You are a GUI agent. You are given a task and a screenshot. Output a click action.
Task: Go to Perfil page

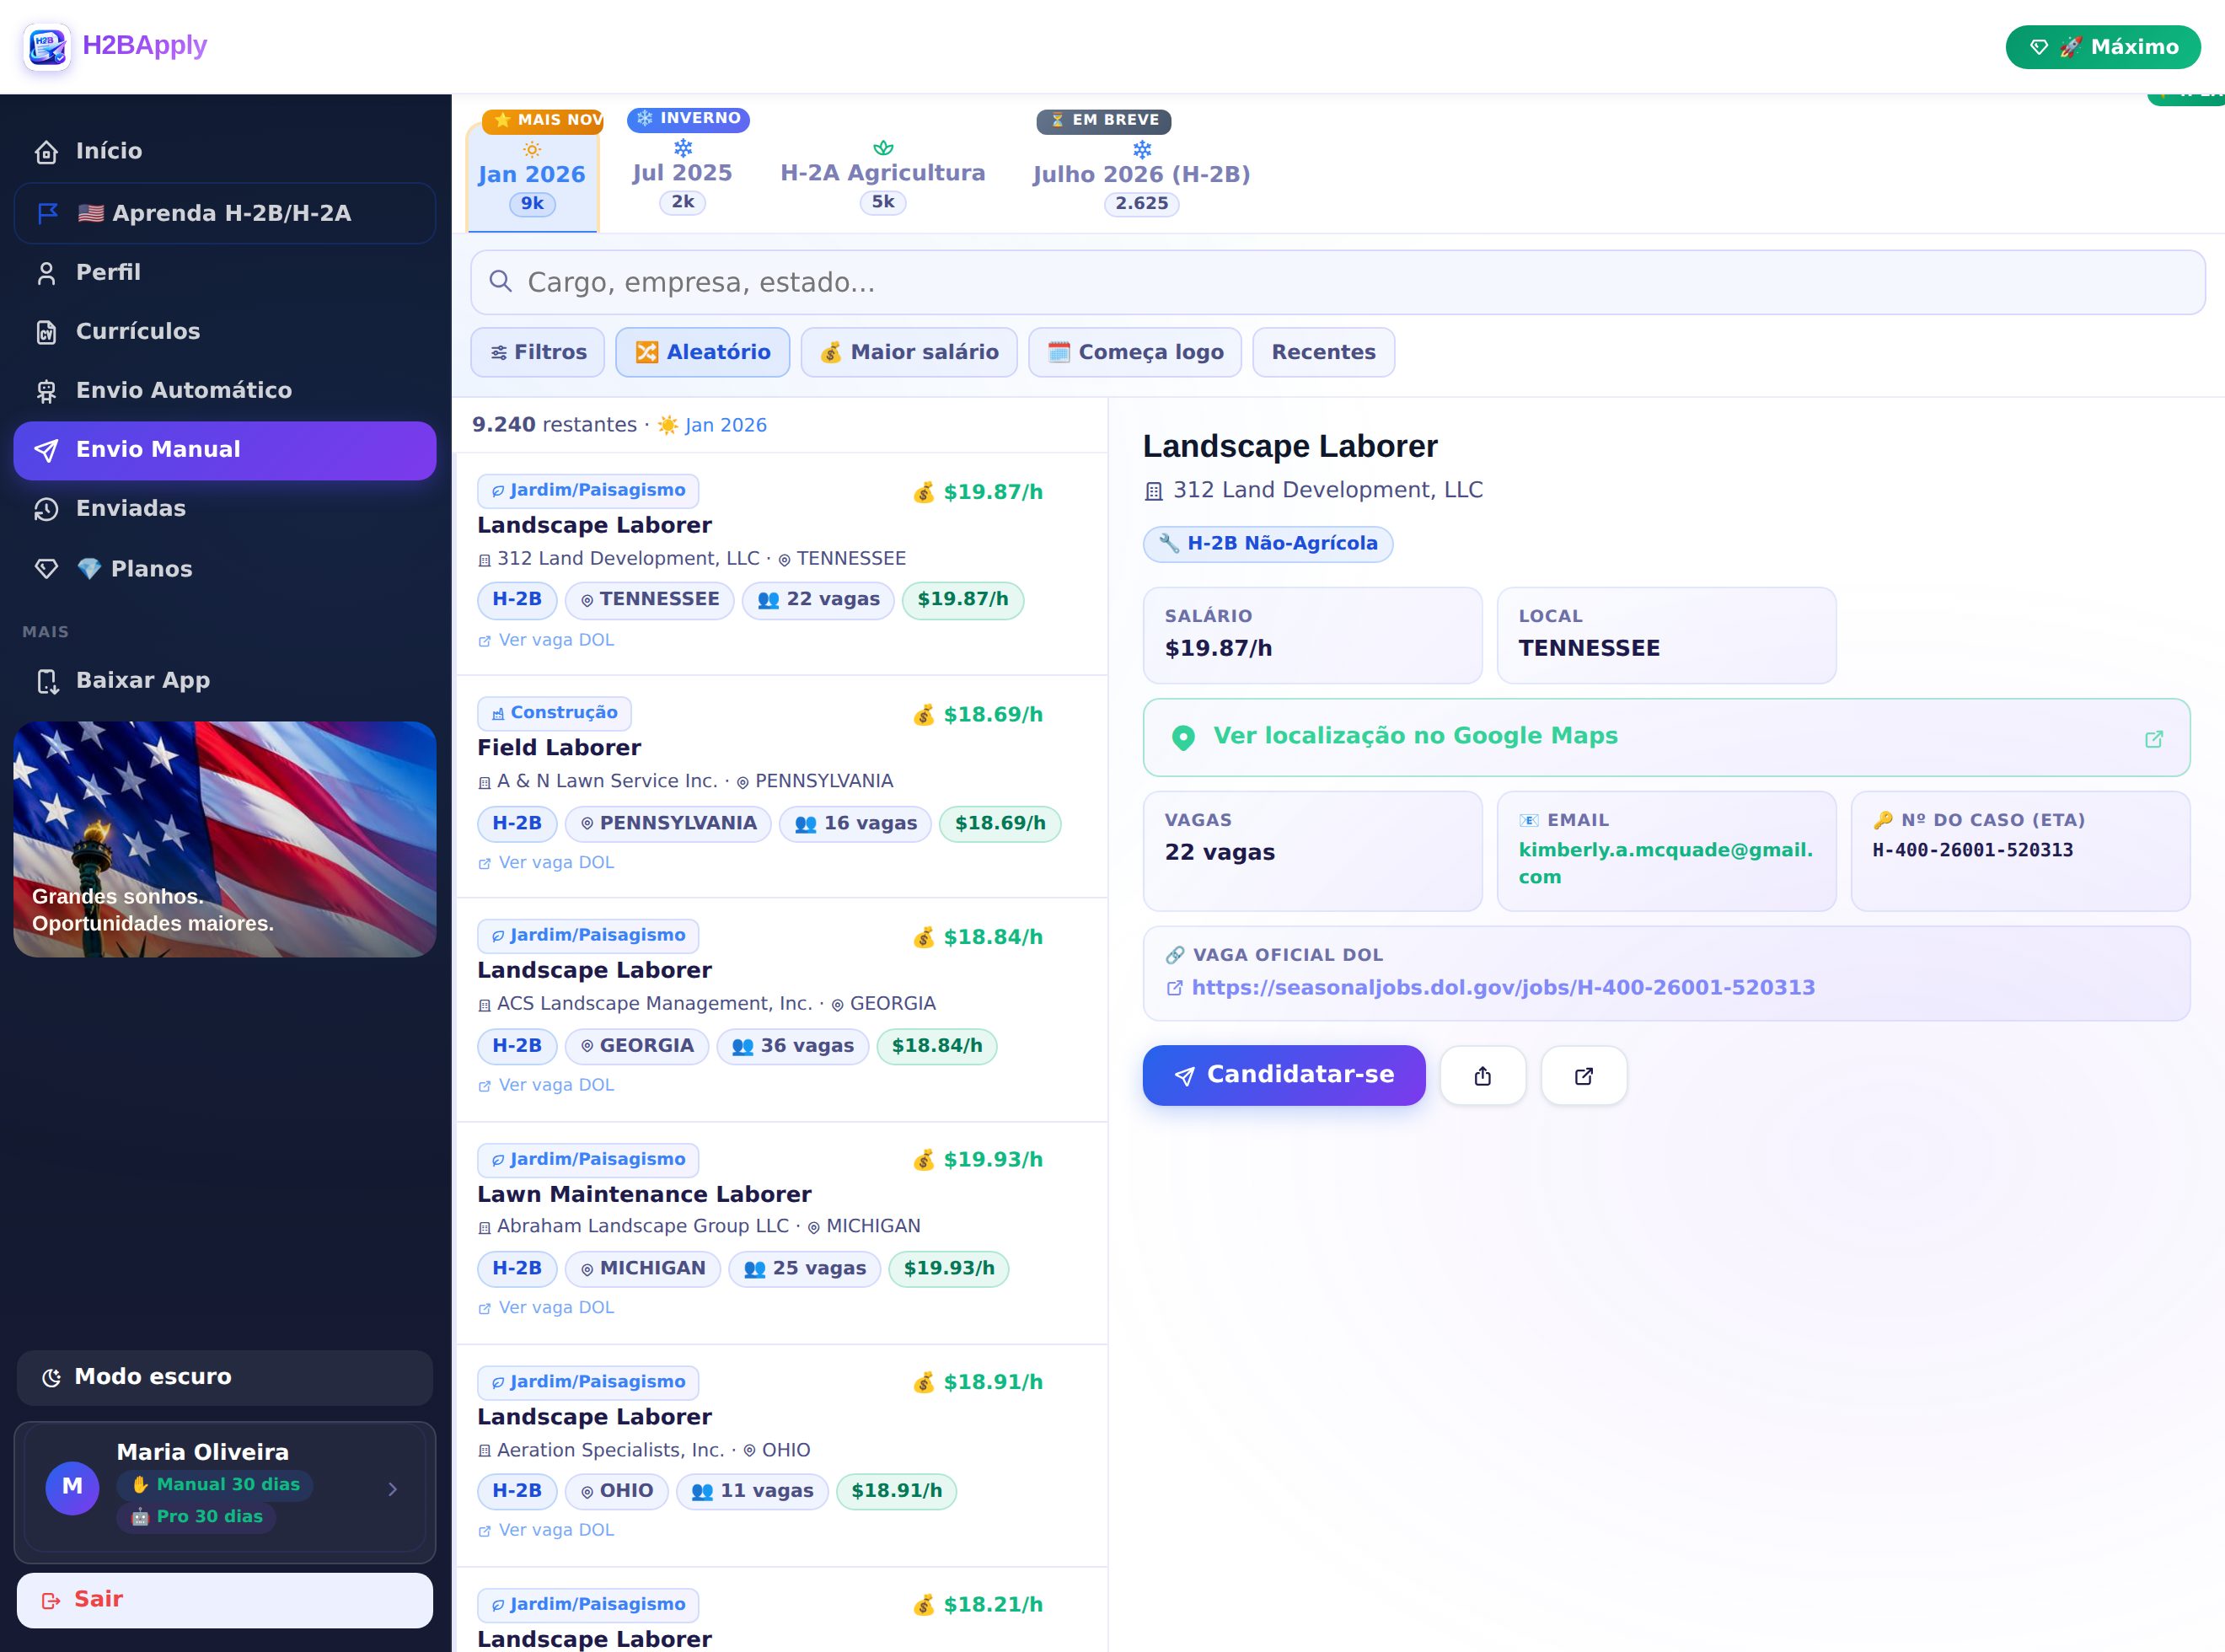click(x=224, y=272)
